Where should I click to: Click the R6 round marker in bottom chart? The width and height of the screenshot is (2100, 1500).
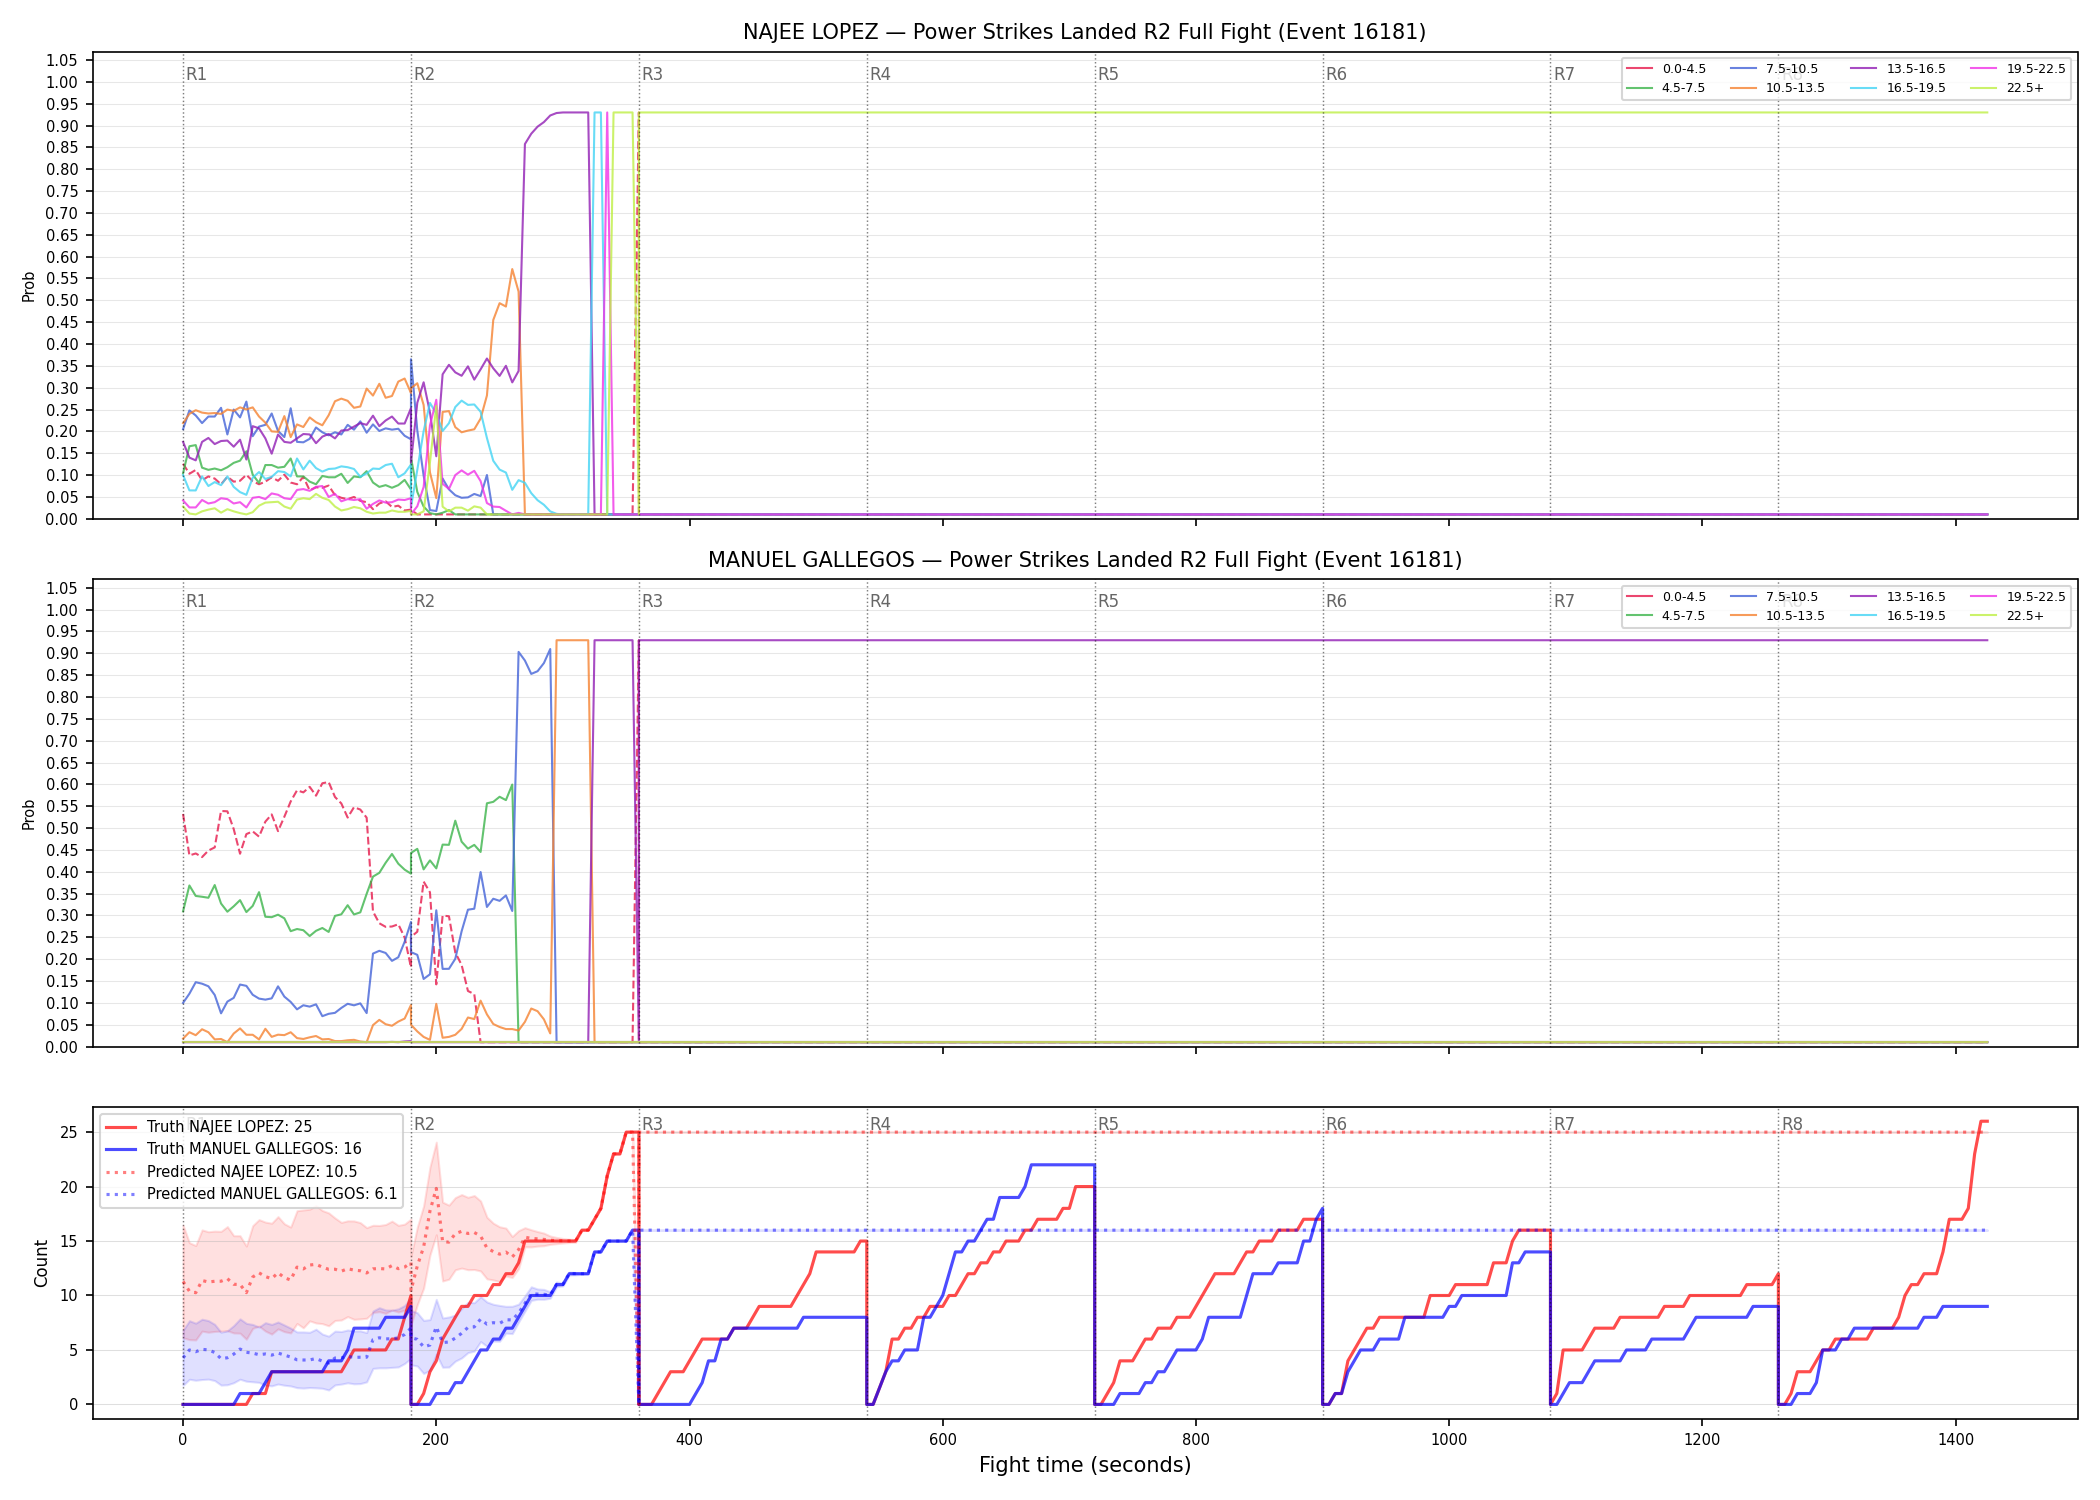1336,1124
